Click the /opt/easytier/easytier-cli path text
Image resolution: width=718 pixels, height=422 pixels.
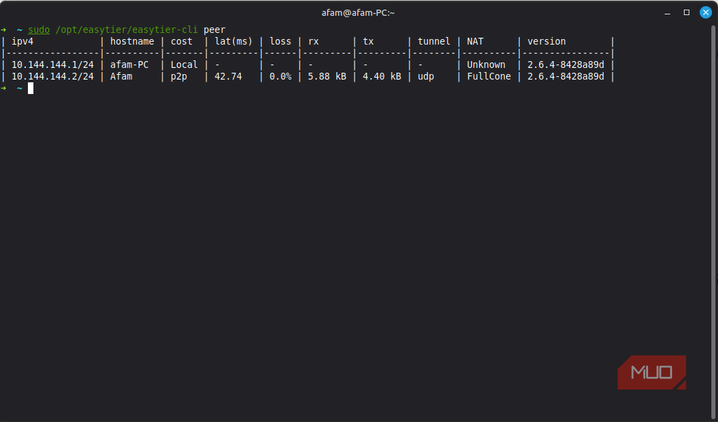point(126,30)
